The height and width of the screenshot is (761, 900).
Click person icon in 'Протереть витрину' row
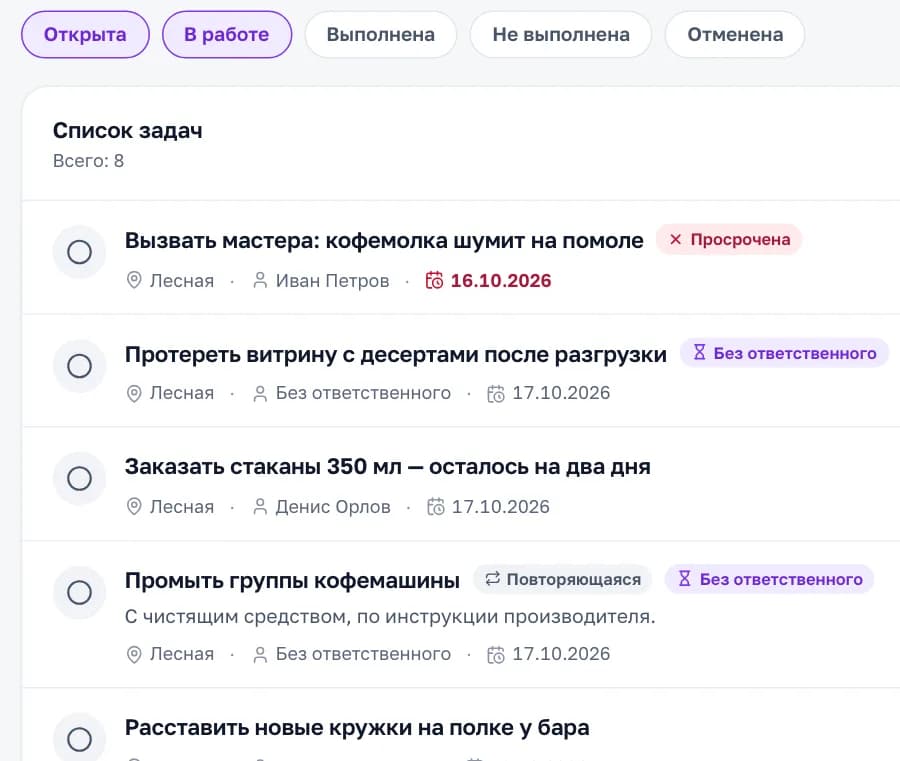(x=260, y=394)
